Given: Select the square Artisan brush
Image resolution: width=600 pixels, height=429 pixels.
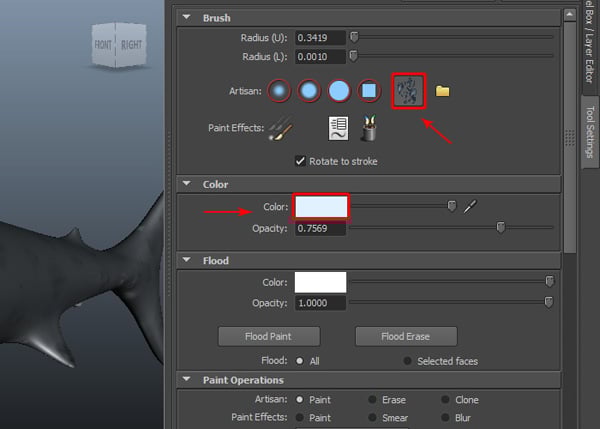Looking at the screenshot, I should coord(369,92).
